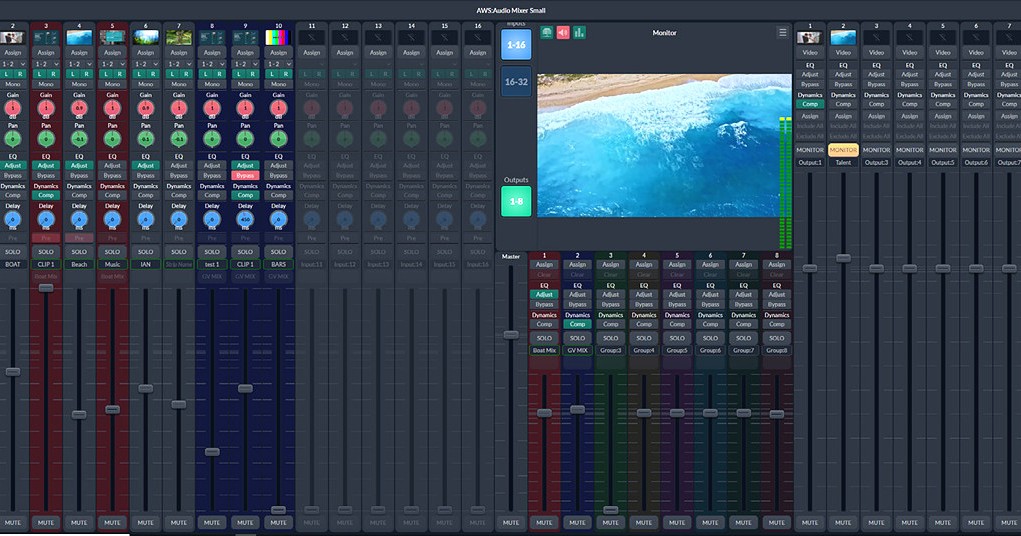The height and width of the screenshot is (536, 1021).
Task: Toggle the red speaker icon in Monitor panel
Action: (x=563, y=33)
